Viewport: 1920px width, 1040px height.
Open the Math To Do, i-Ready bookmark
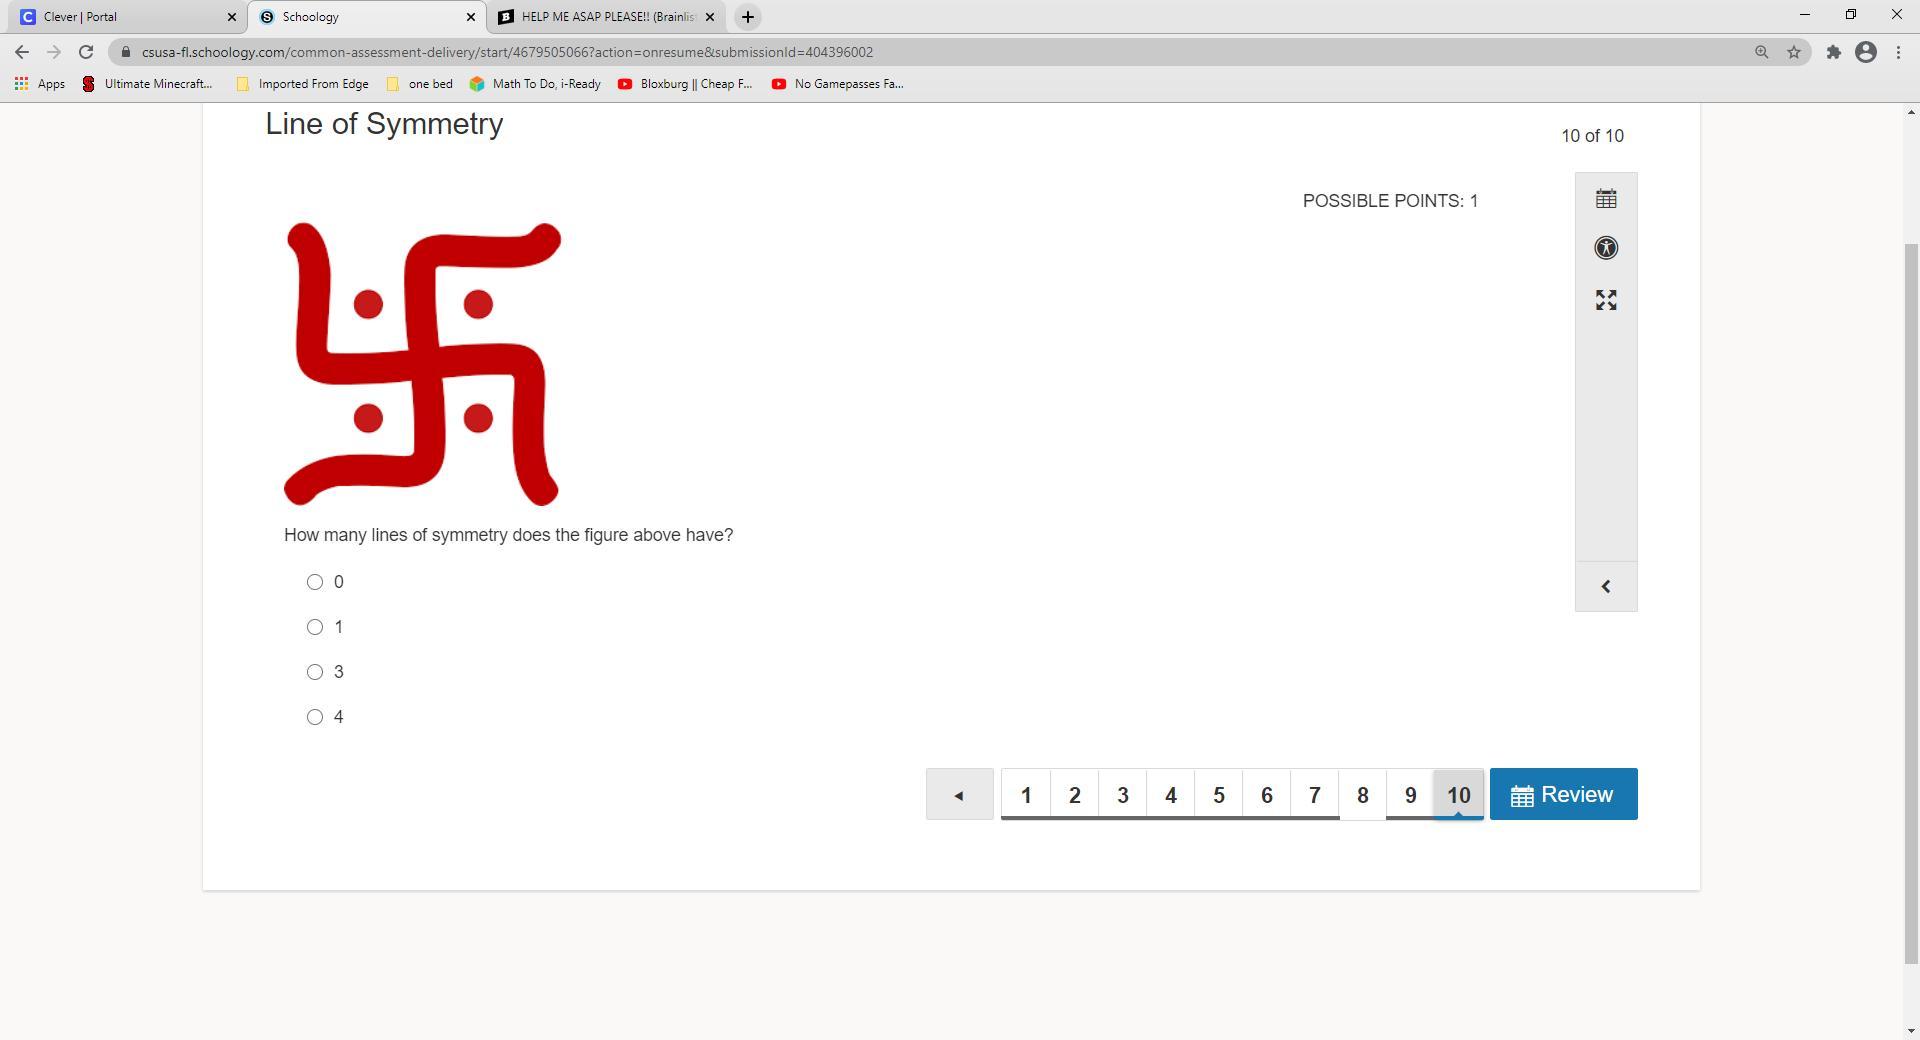[x=535, y=84]
